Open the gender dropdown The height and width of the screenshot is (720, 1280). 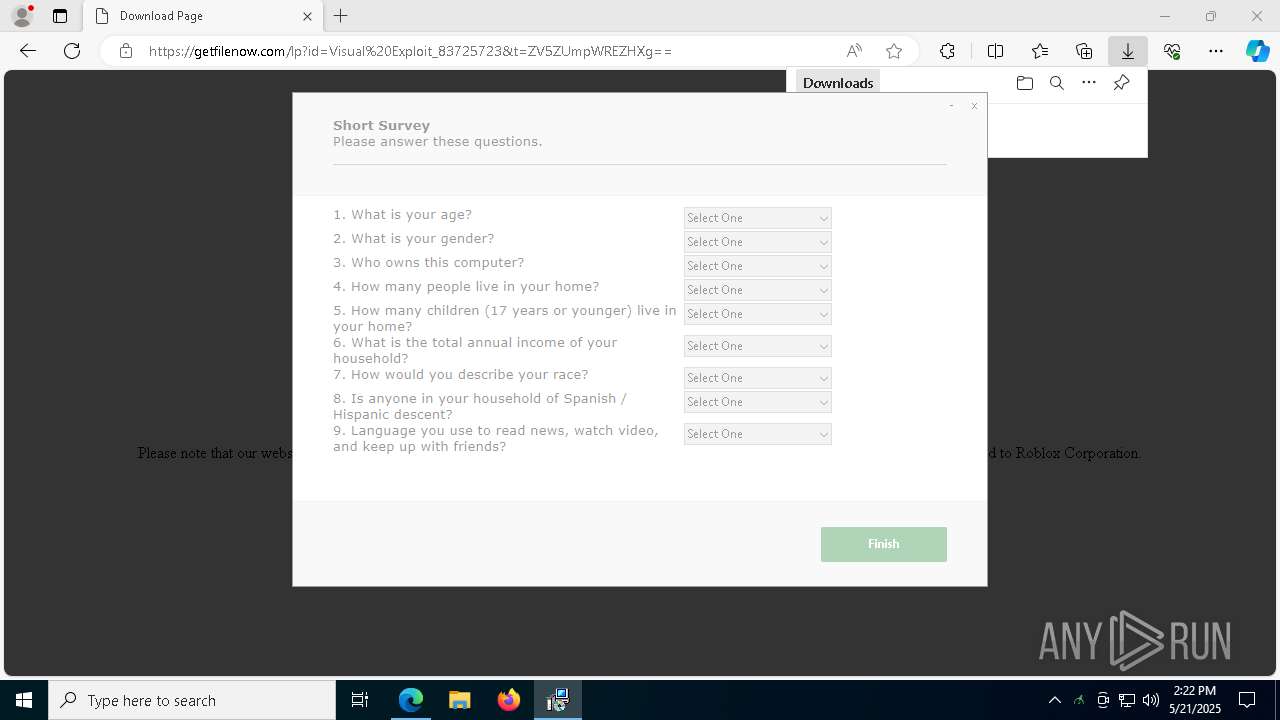coord(757,242)
